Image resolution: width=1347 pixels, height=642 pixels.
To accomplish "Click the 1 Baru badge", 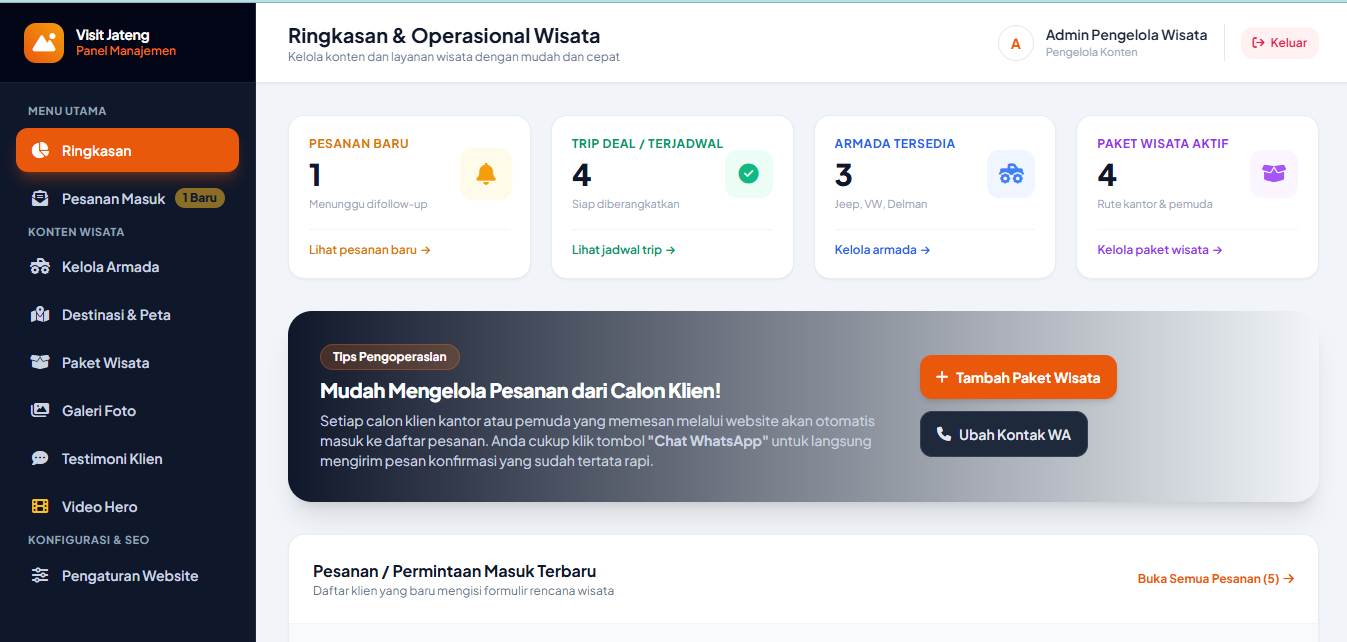I will pyautogui.click(x=200, y=198).
